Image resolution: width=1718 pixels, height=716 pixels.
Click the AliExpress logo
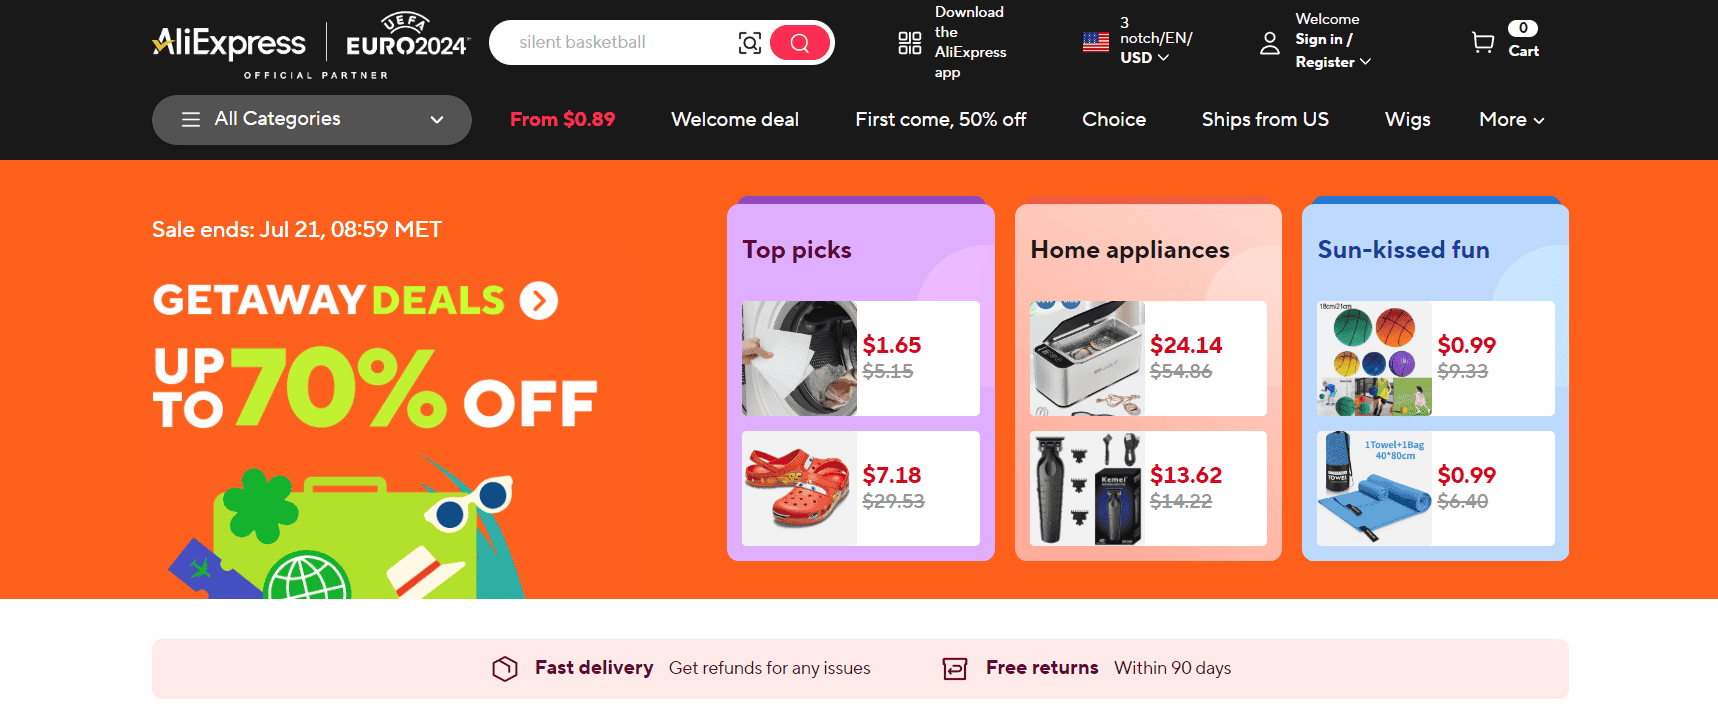click(x=228, y=44)
